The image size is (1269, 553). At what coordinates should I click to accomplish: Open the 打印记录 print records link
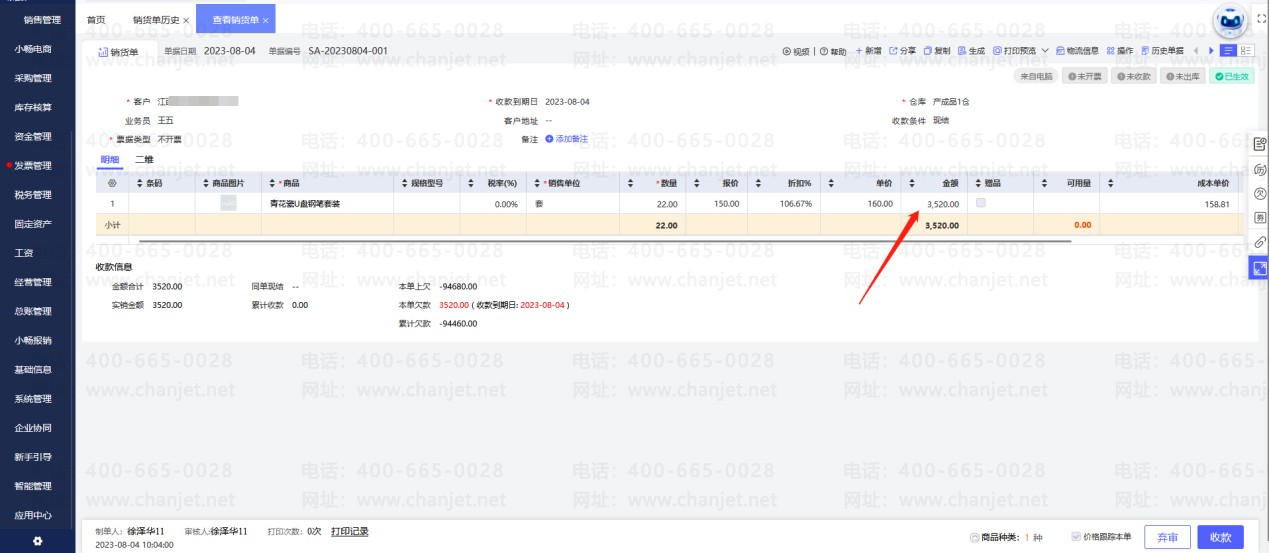(350, 532)
